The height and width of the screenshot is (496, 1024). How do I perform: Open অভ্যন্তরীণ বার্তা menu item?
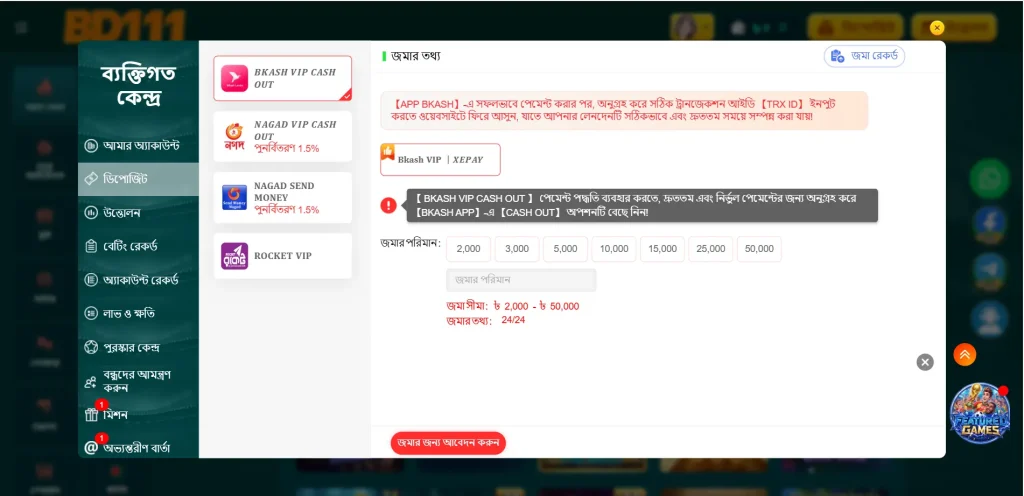pyautogui.click(x=138, y=448)
